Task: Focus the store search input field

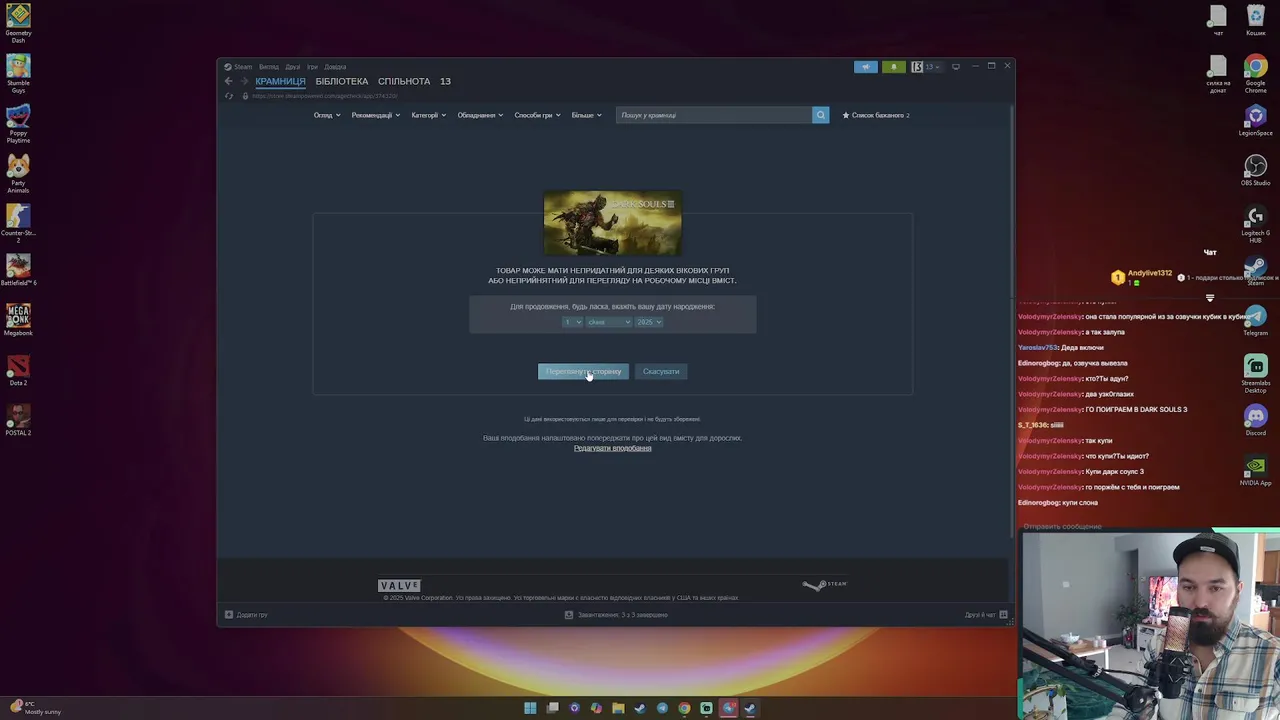Action: click(x=714, y=115)
